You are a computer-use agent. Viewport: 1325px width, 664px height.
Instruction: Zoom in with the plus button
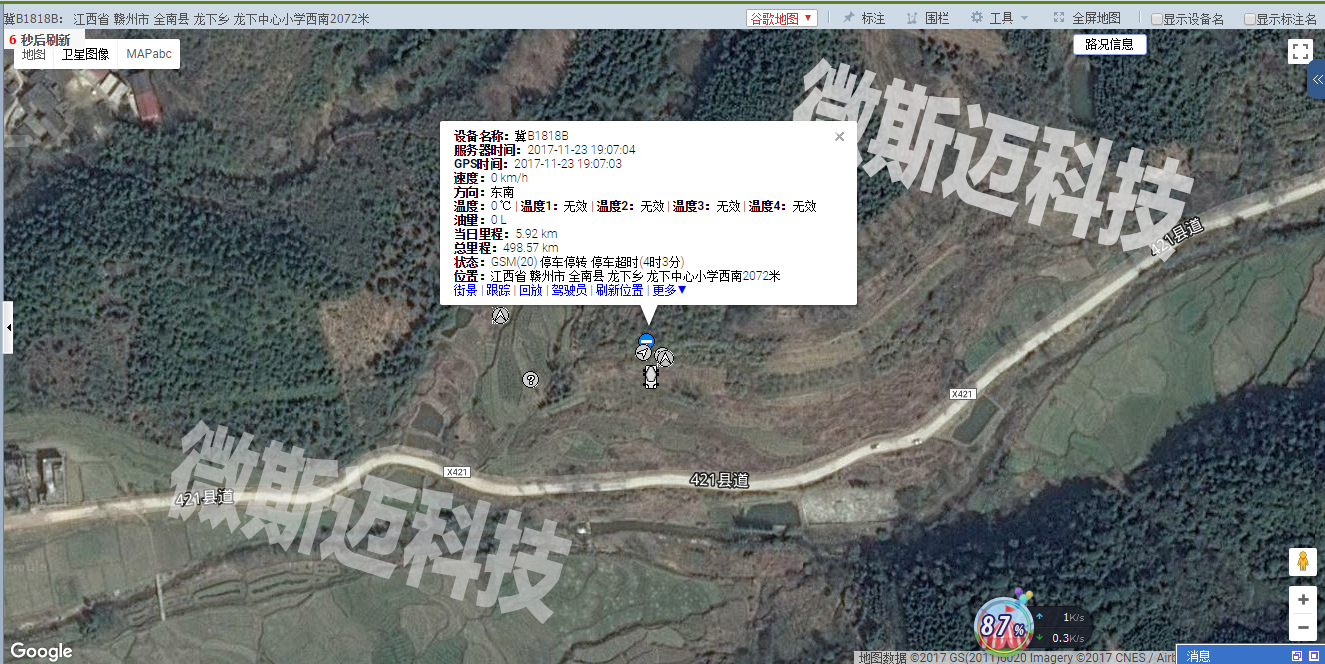pos(1301,600)
